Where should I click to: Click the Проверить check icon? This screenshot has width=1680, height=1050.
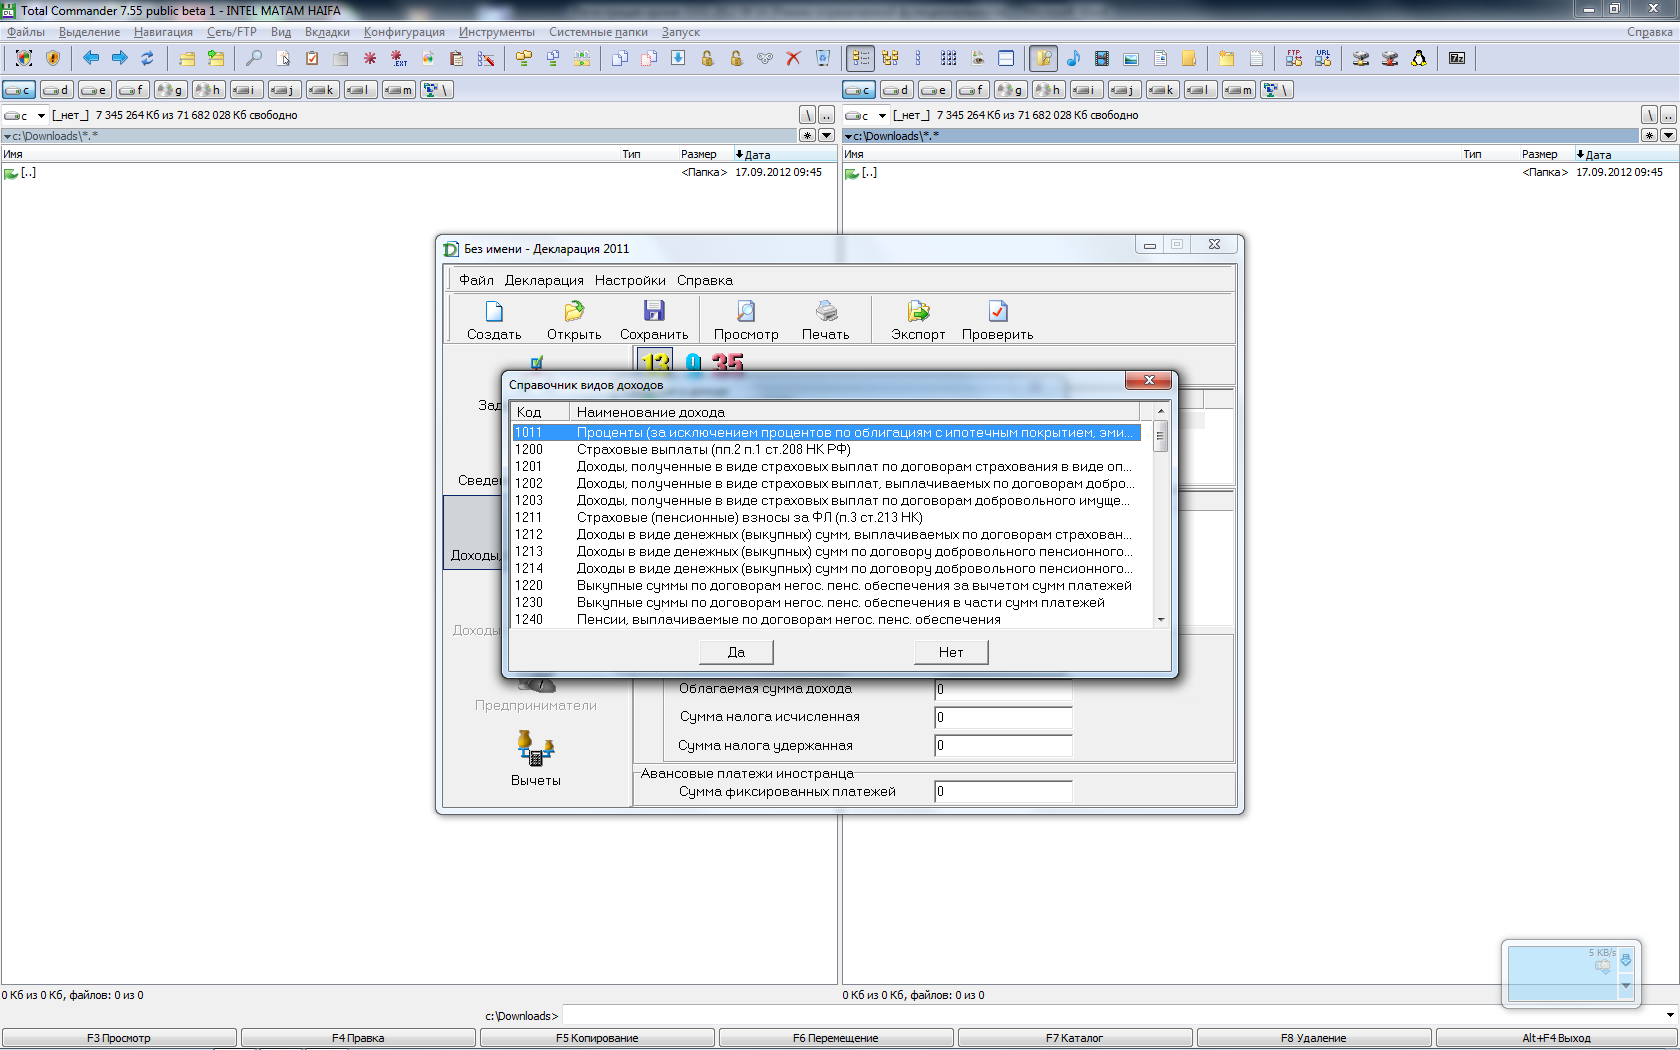click(x=998, y=312)
